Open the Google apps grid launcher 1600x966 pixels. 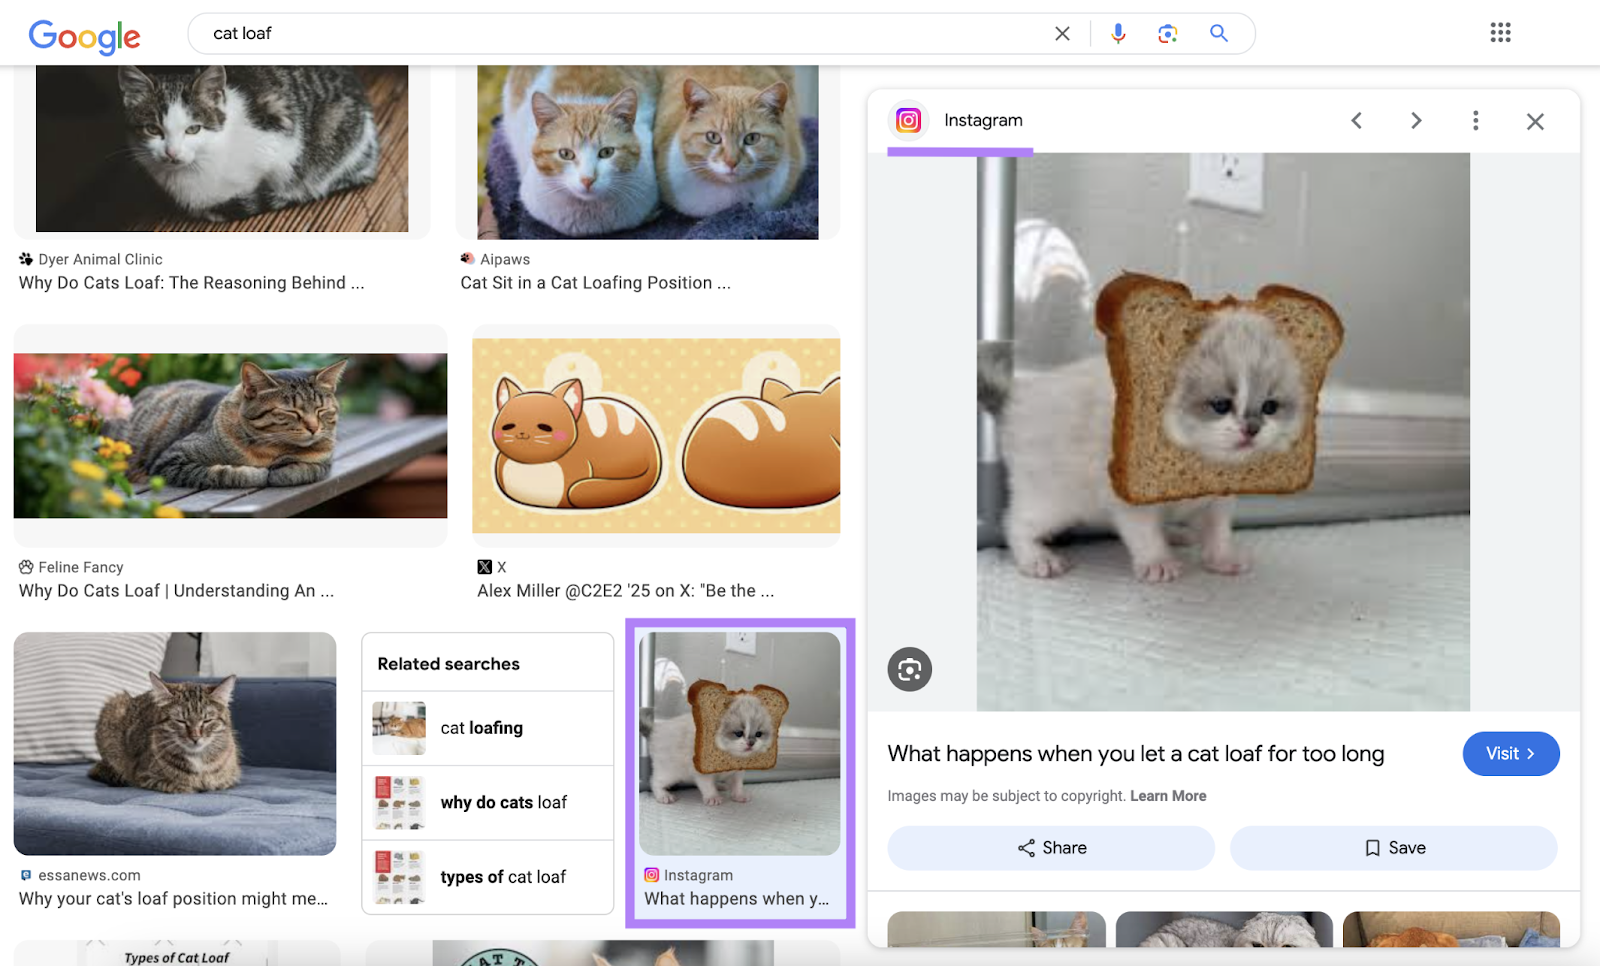[1500, 32]
